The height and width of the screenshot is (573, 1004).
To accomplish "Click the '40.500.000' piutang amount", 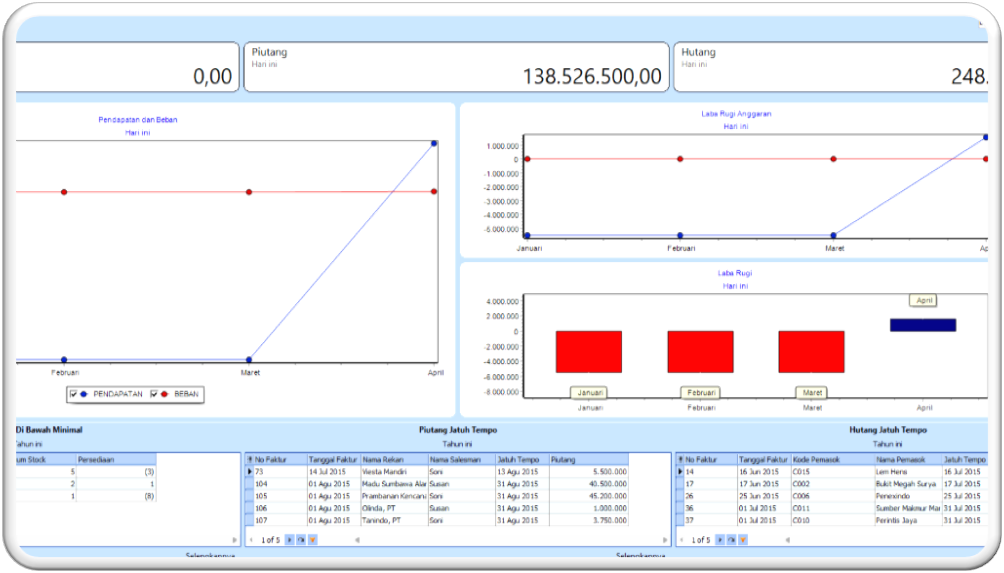I will 589,484.
